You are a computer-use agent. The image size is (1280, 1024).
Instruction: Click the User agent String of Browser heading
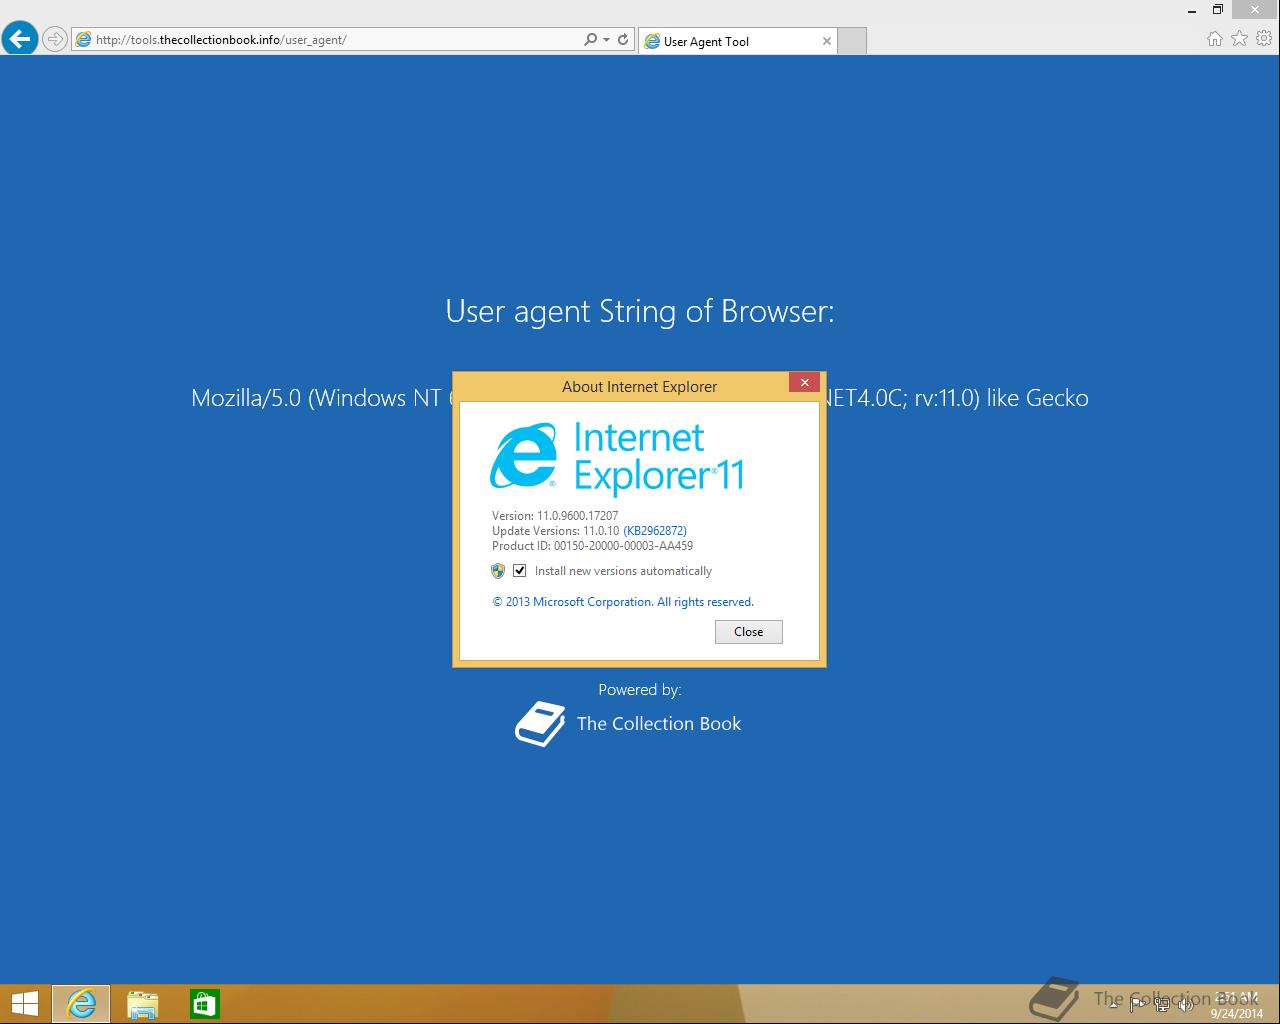point(640,311)
